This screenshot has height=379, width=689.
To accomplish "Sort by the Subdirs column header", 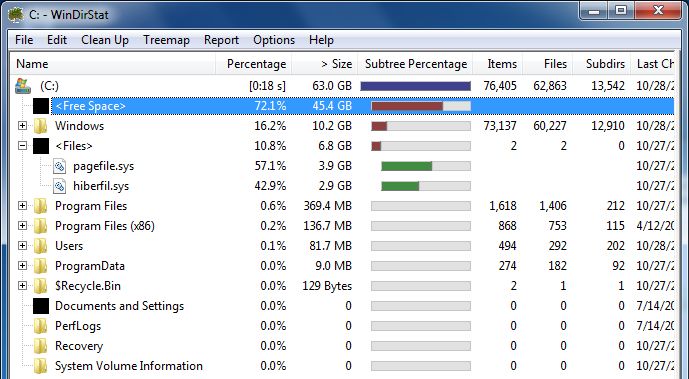I will pos(602,64).
